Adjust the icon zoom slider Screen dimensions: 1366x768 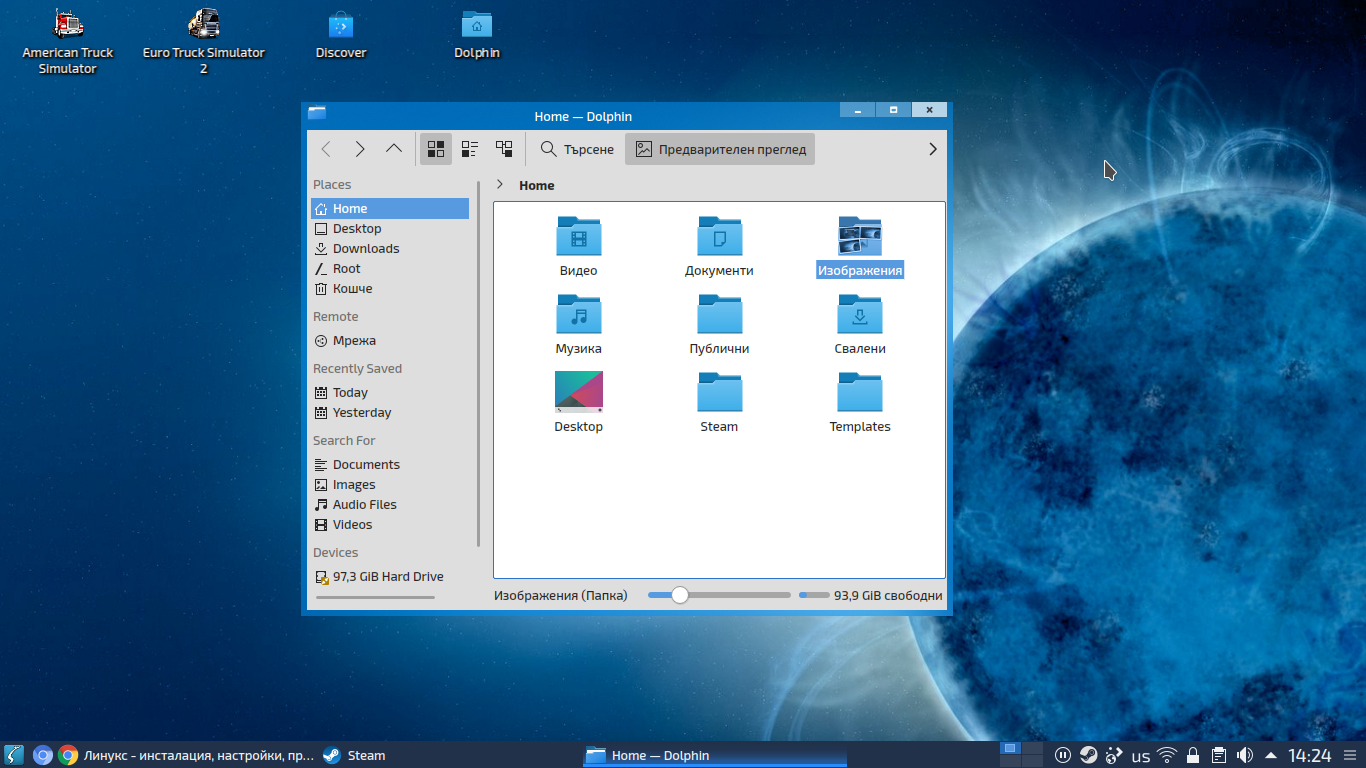[680, 595]
